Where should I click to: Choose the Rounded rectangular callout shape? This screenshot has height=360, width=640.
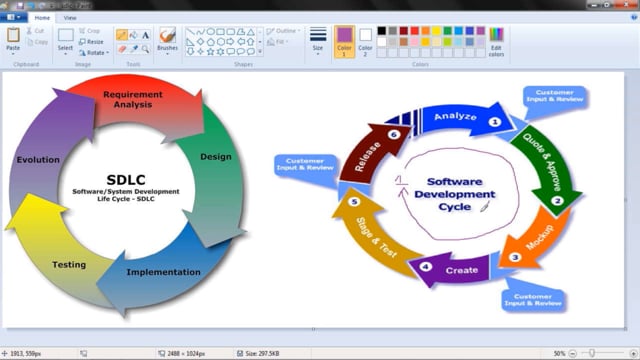tap(231, 51)
